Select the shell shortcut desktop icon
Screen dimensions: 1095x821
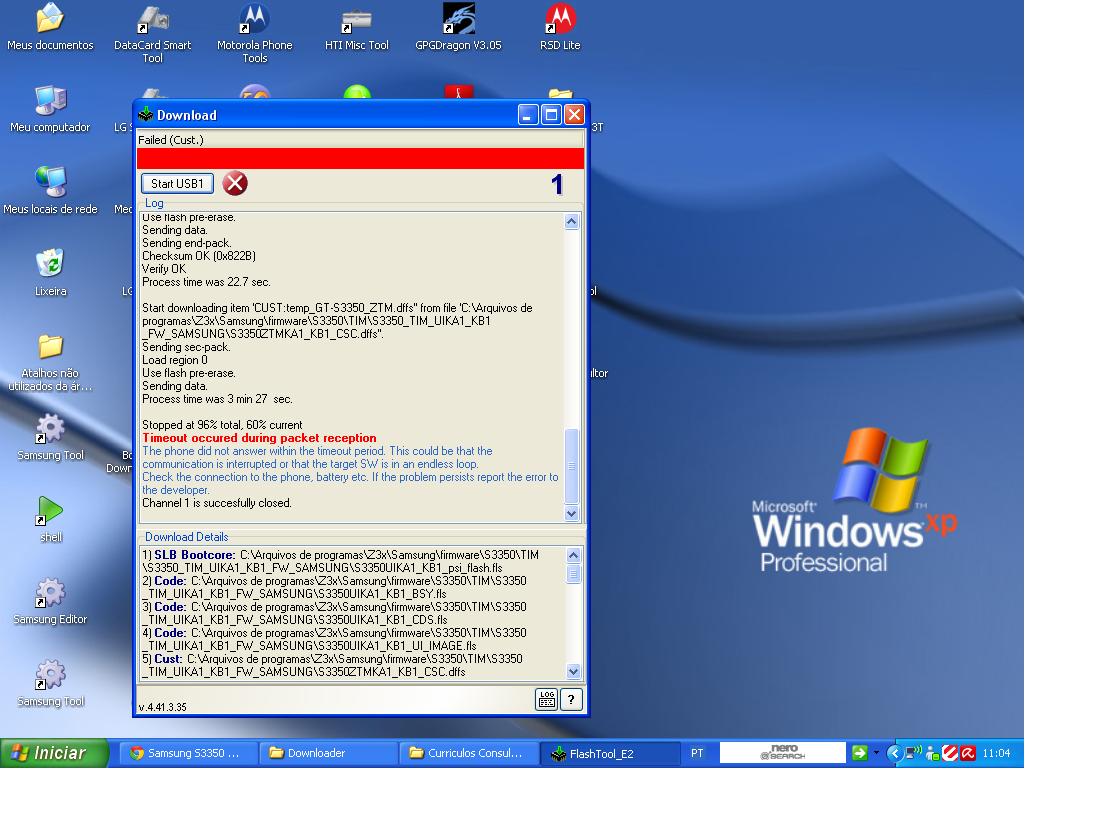(x=50, y=519)
